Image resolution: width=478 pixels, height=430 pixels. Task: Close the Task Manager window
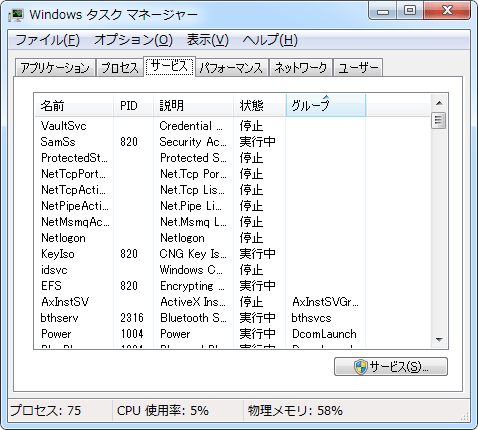click(x=447, y=11)
